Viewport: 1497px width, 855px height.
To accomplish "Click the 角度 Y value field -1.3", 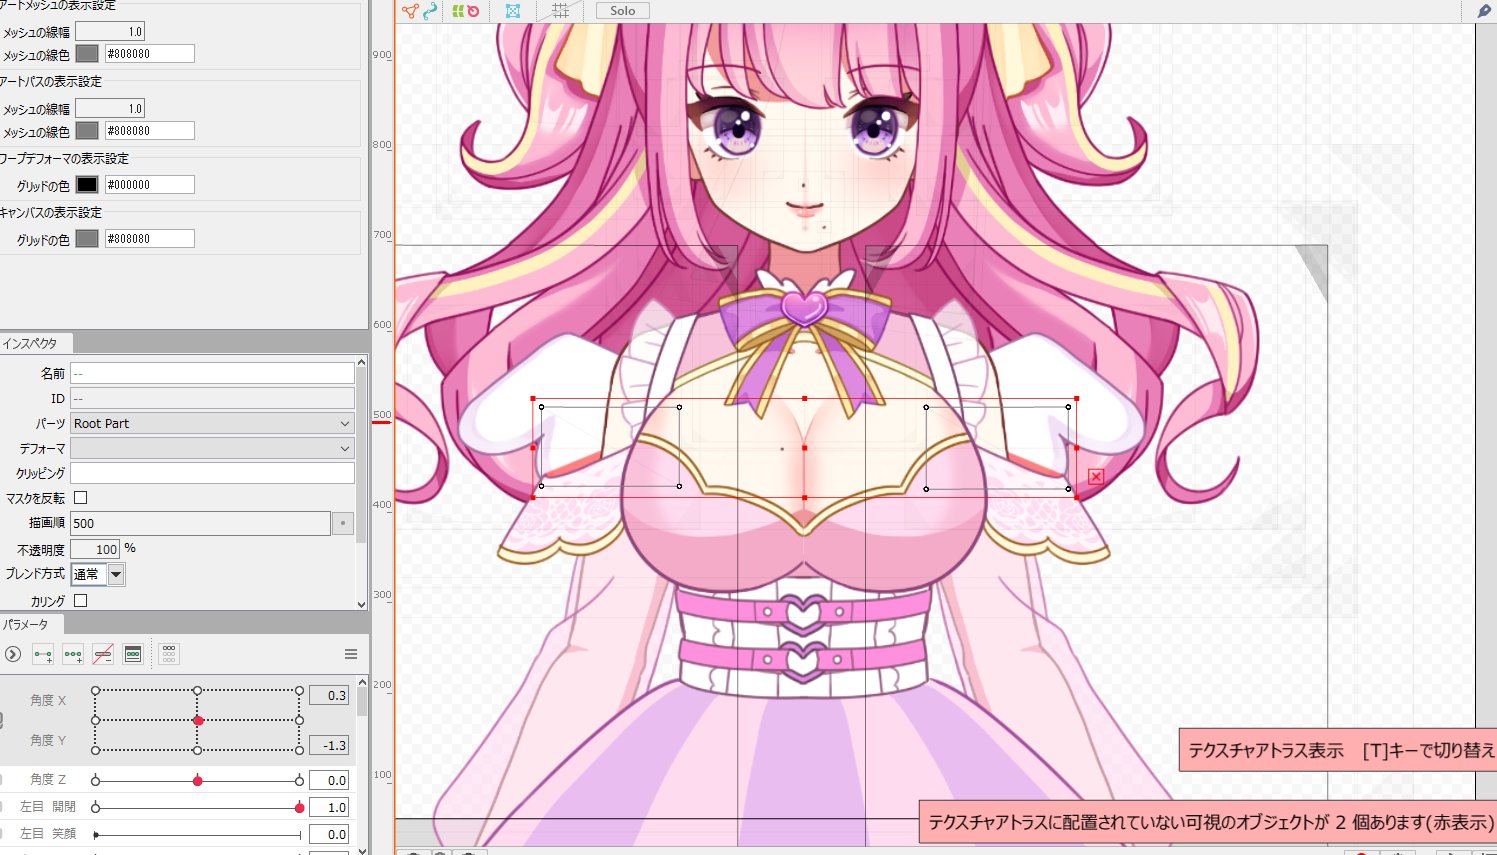I will [329, 745].
